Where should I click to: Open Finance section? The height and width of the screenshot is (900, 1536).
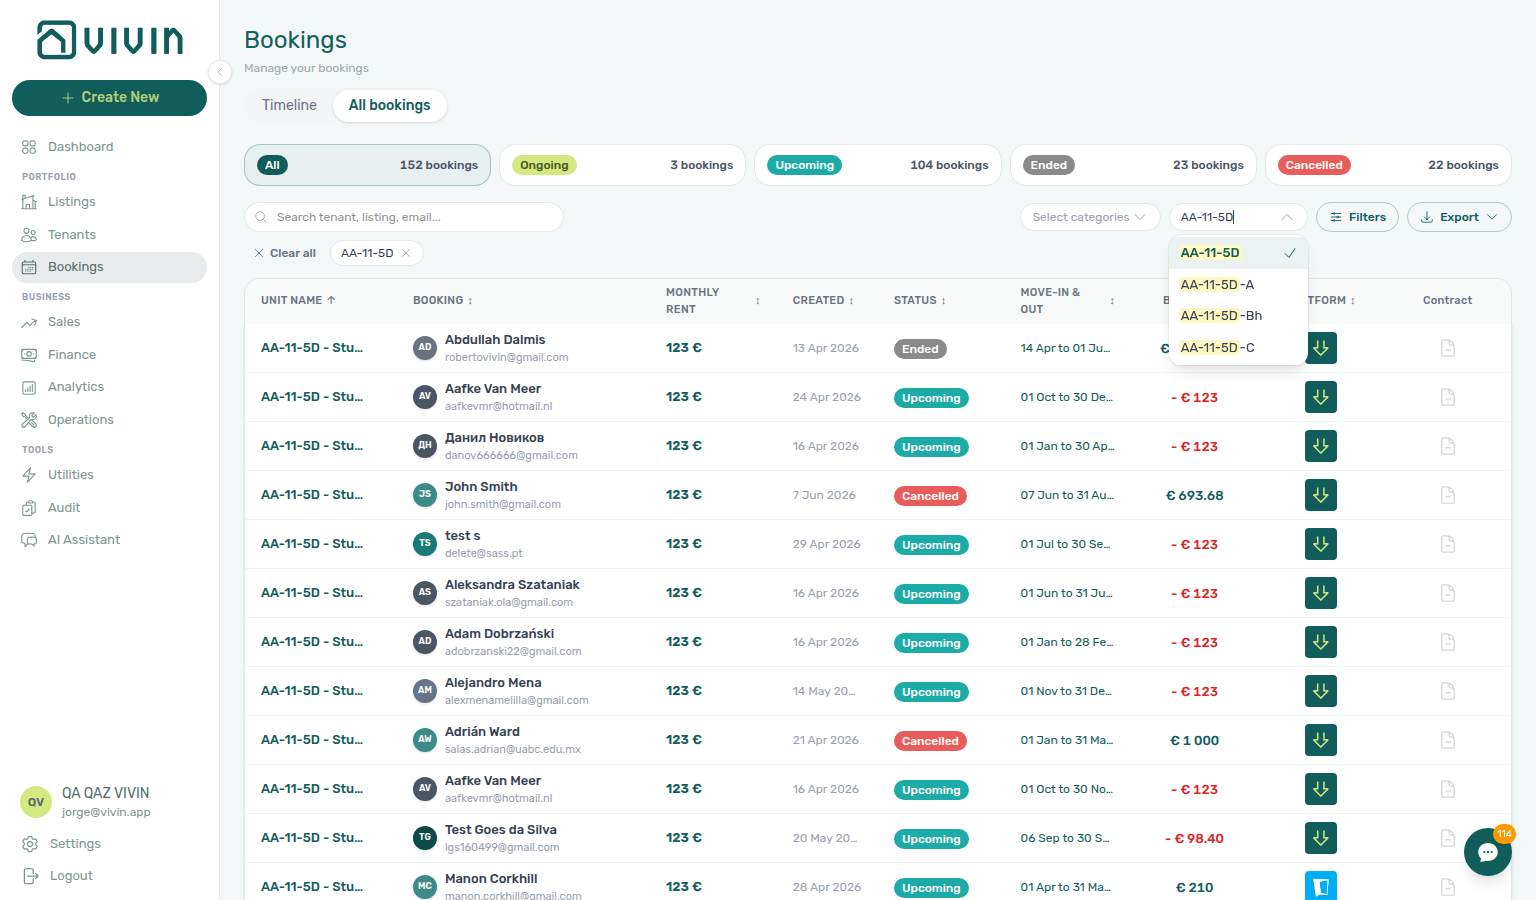pos(109,355)
